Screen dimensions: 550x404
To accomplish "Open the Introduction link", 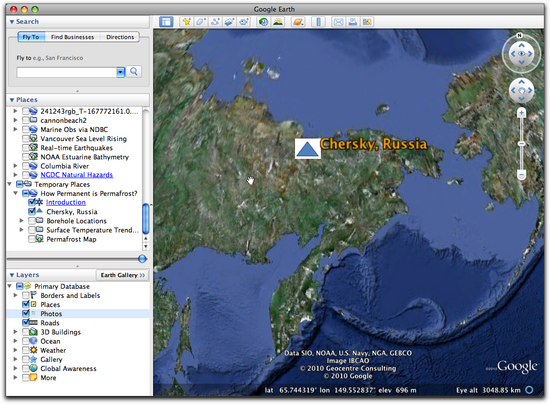I will pyautogui.click(x=66, y=202).
